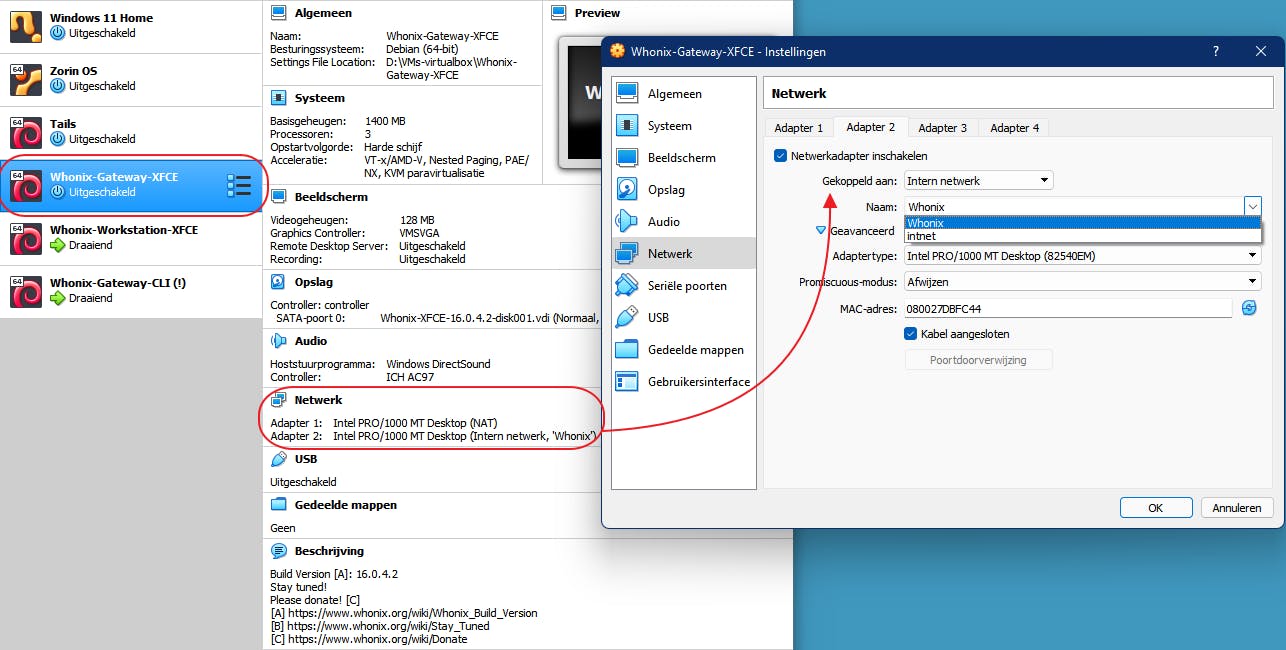Open Audio settings category in dialog
The height and width of the screenshot is (650, 1286).
[684, 222]
